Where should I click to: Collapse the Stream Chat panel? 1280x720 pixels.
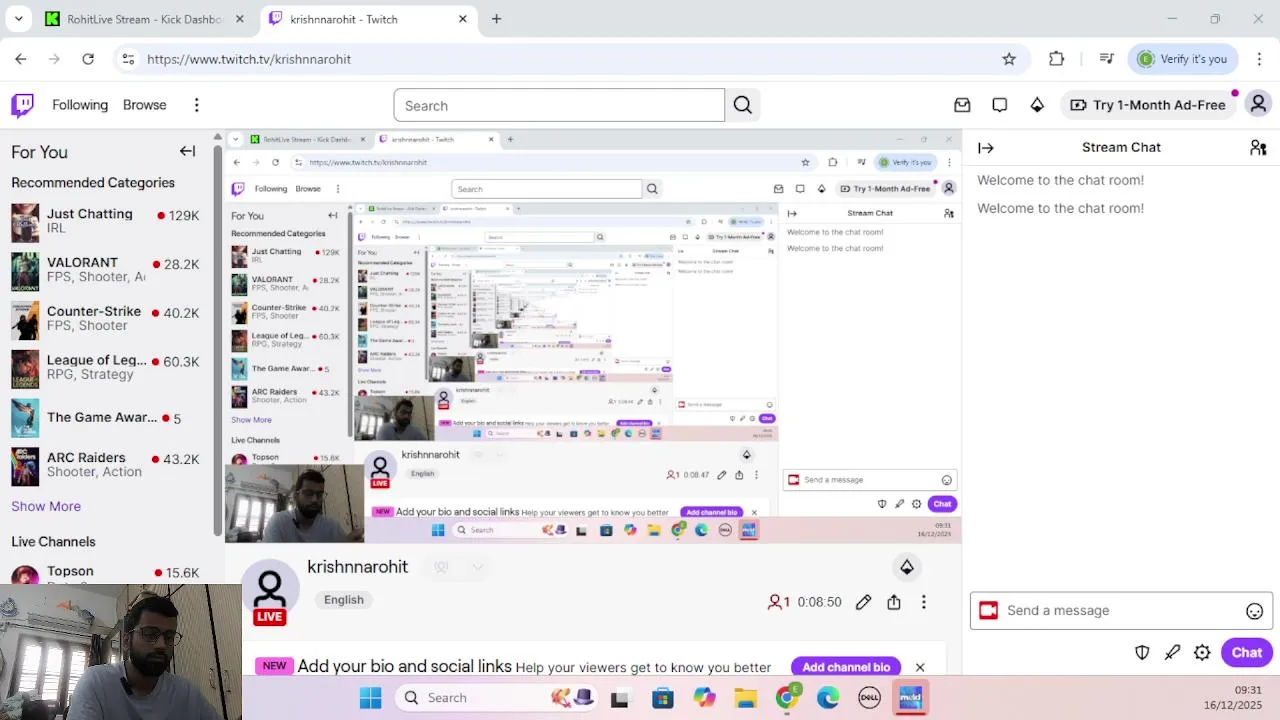click(x=986, y=148)
